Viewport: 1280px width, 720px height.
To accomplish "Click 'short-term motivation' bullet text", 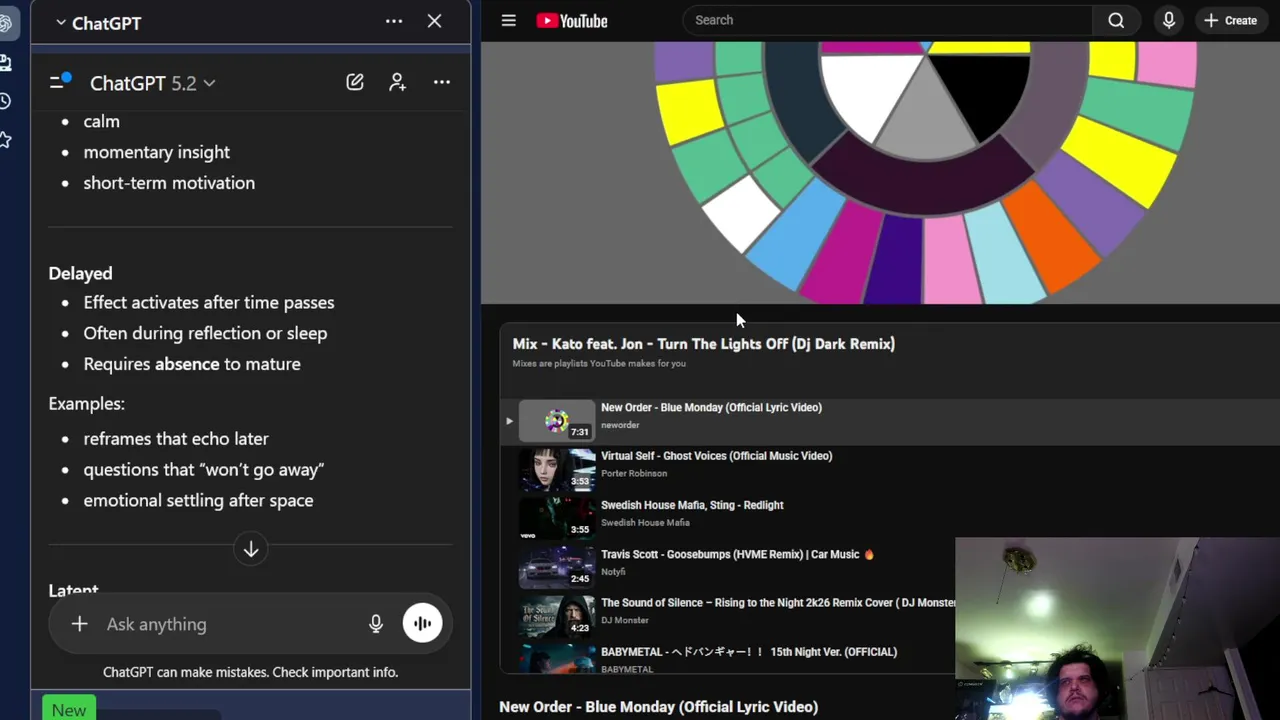I will (x=169, y=183).
